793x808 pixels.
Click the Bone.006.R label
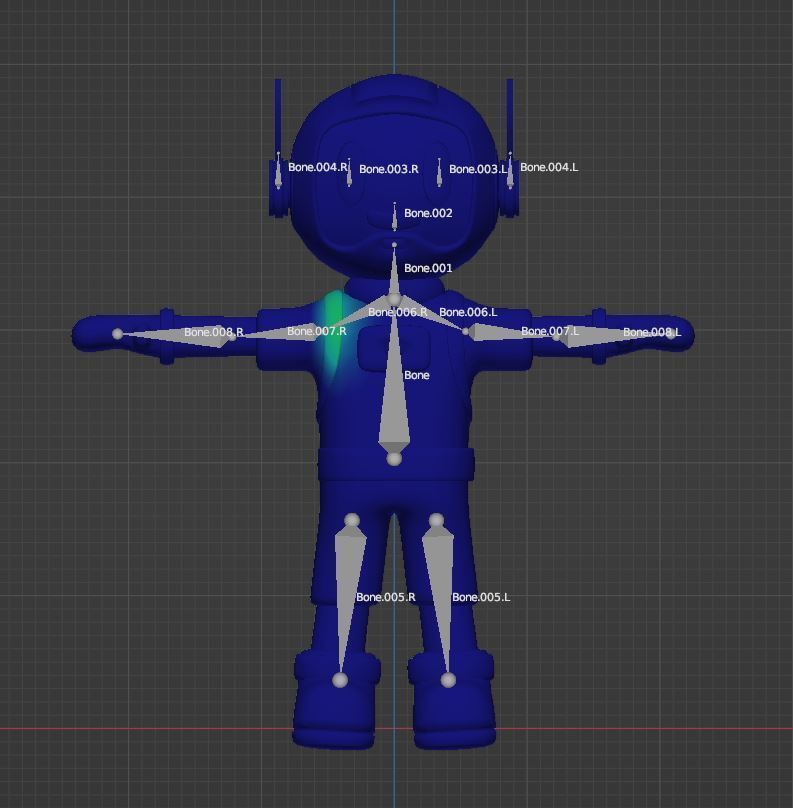tap(397, 312)
